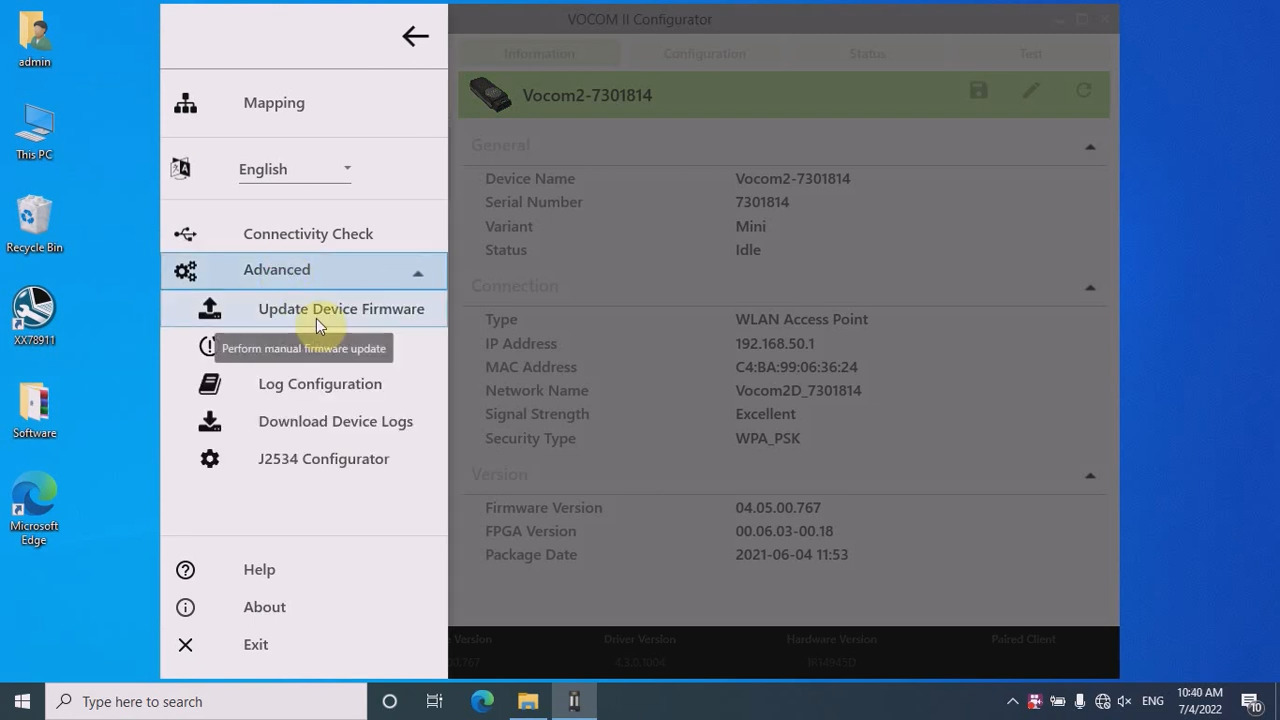Open This PC desktop icon
This screenshot has width=1280, height=720.
(x=34, y=131)
